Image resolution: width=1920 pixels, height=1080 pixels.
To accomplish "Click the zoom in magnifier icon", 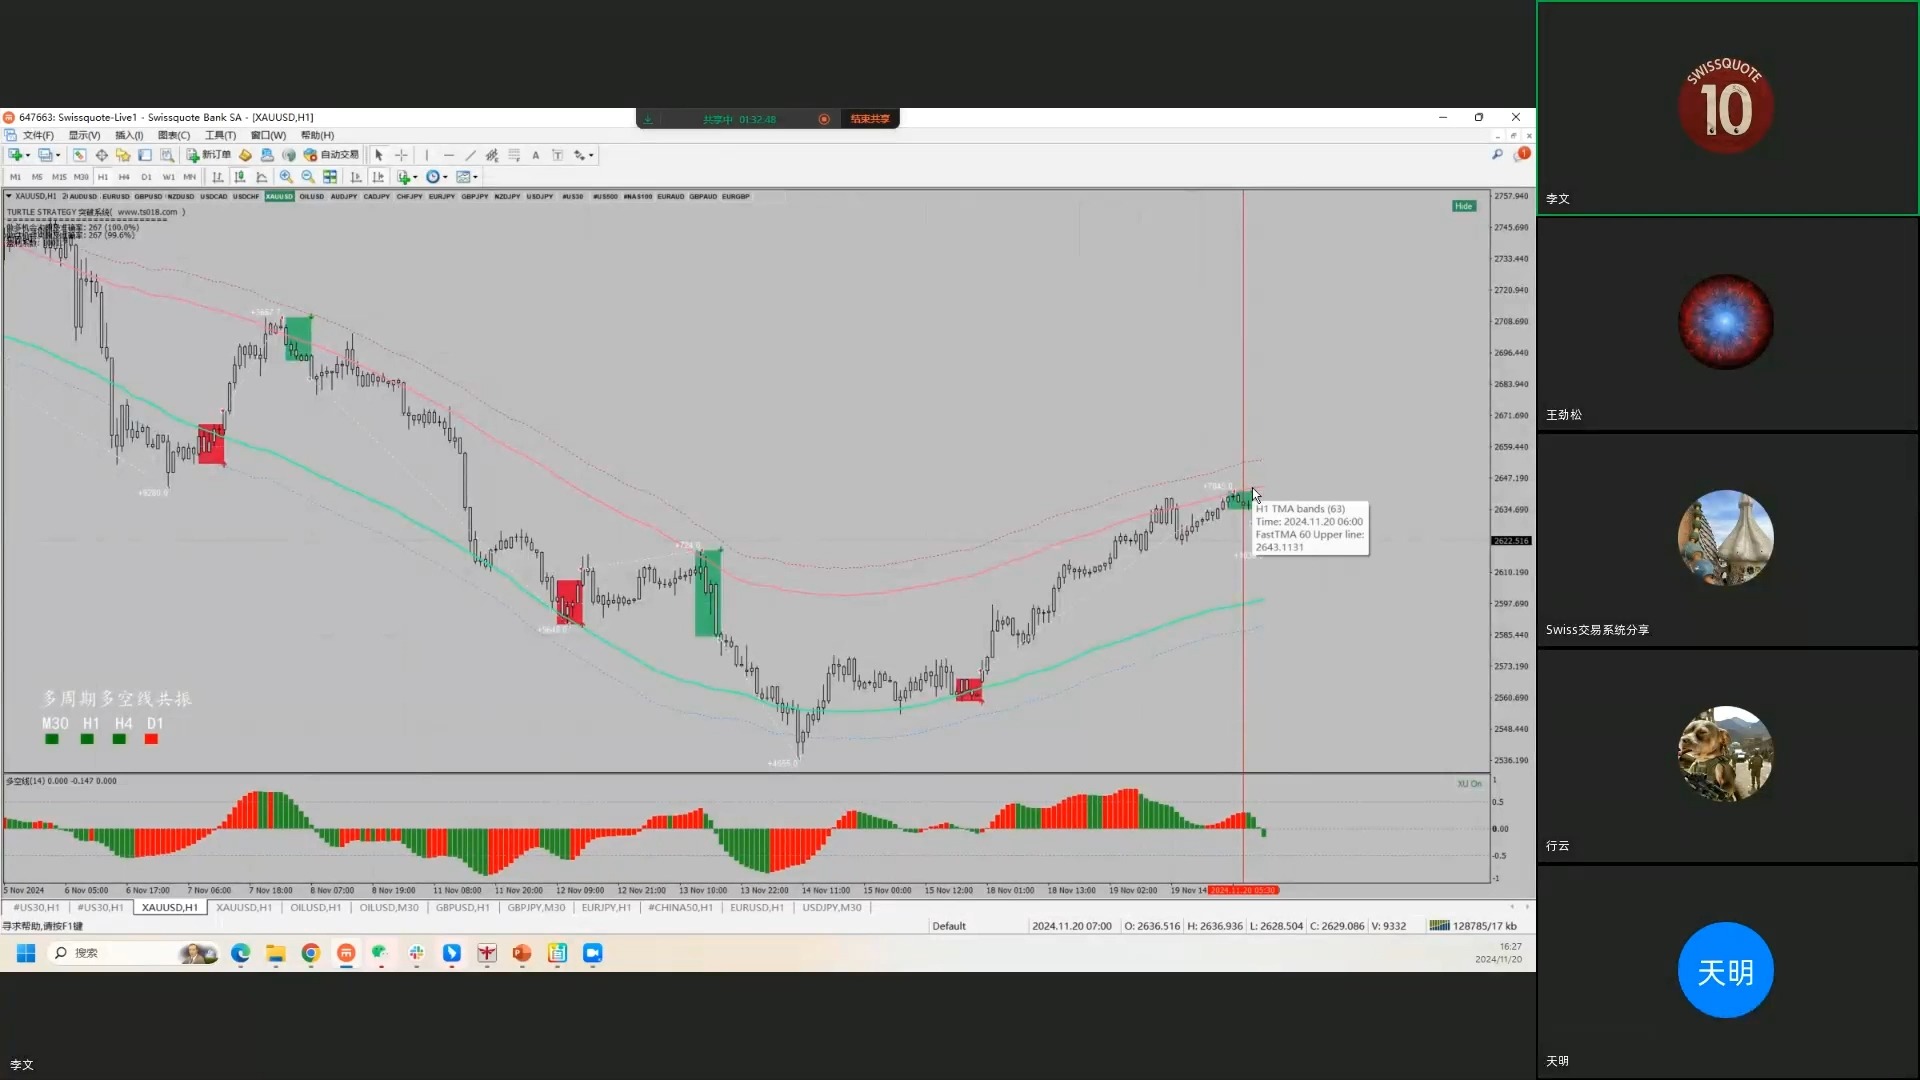I will (x=286, y=177).
